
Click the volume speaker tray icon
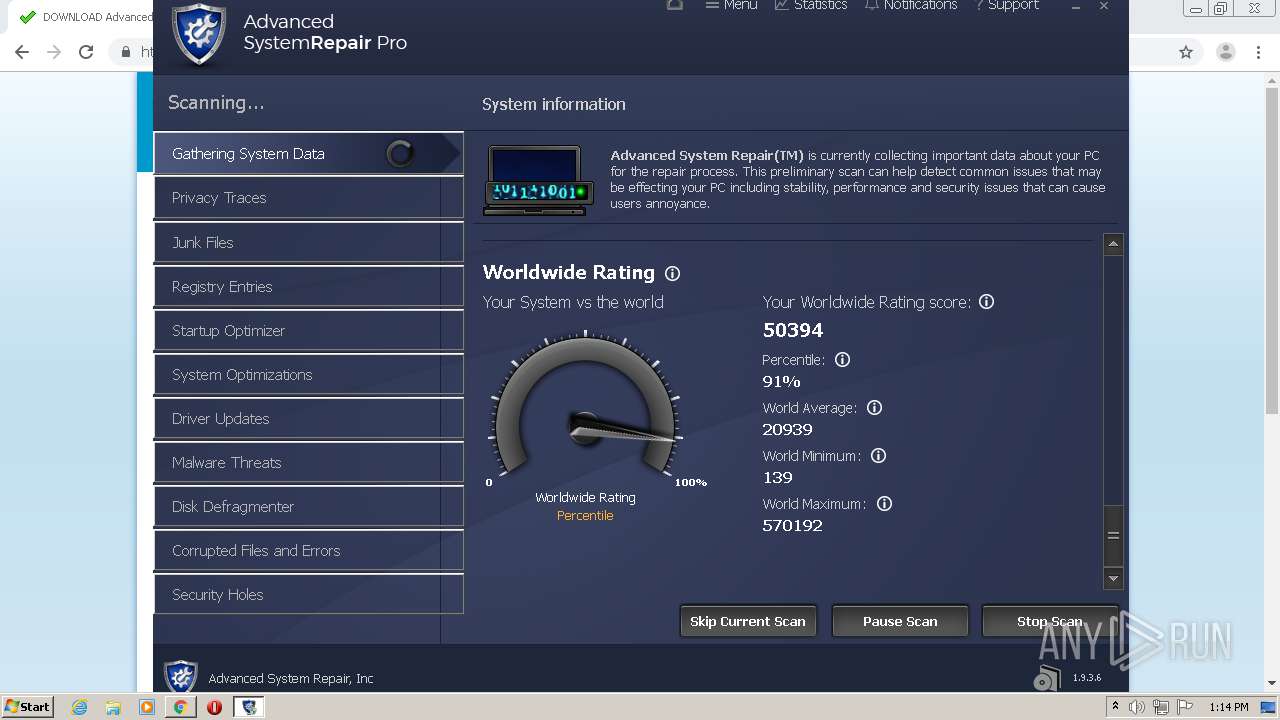coord(1137,707)
